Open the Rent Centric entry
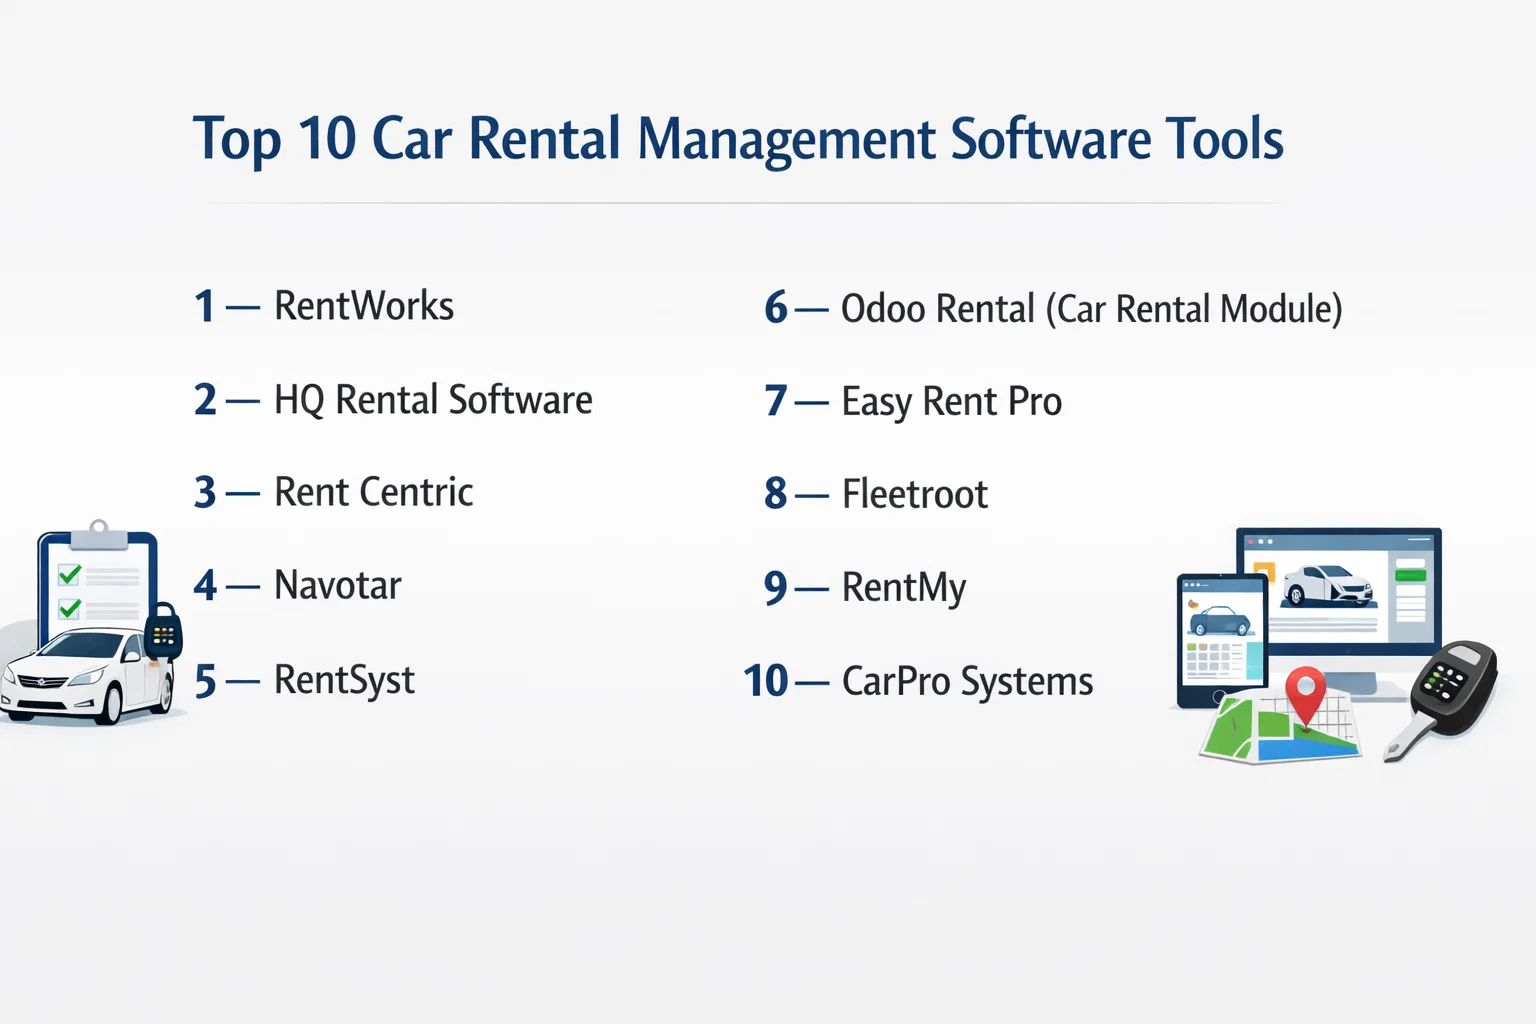The height and width of the screenshot is (1024, 1536). (x=373, y=492)
